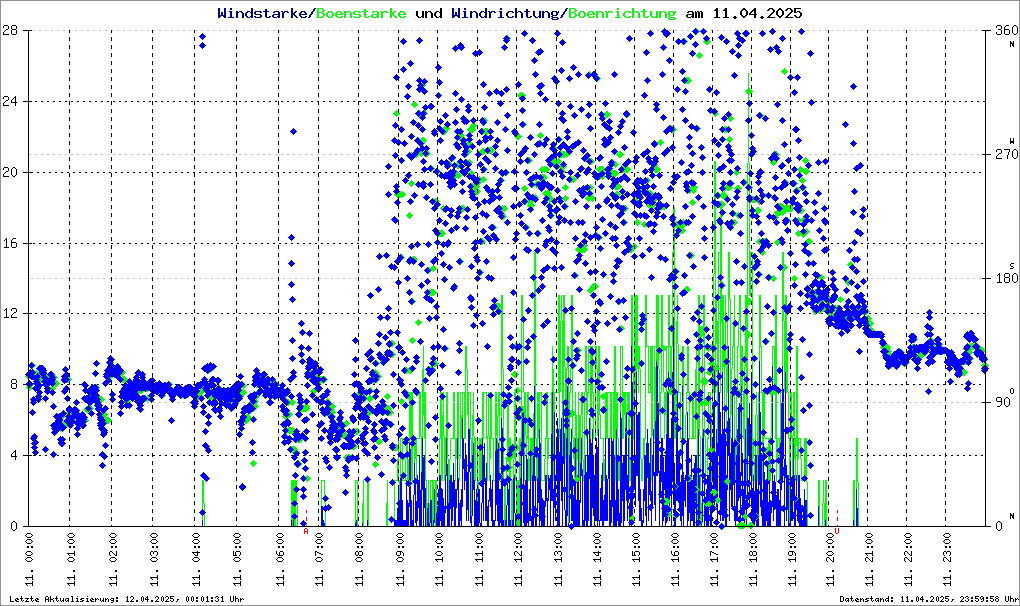The height and width of the screenshot is (606, 1020).
Task: Click the time label '11. 17:00'
Action: (714, 560)
